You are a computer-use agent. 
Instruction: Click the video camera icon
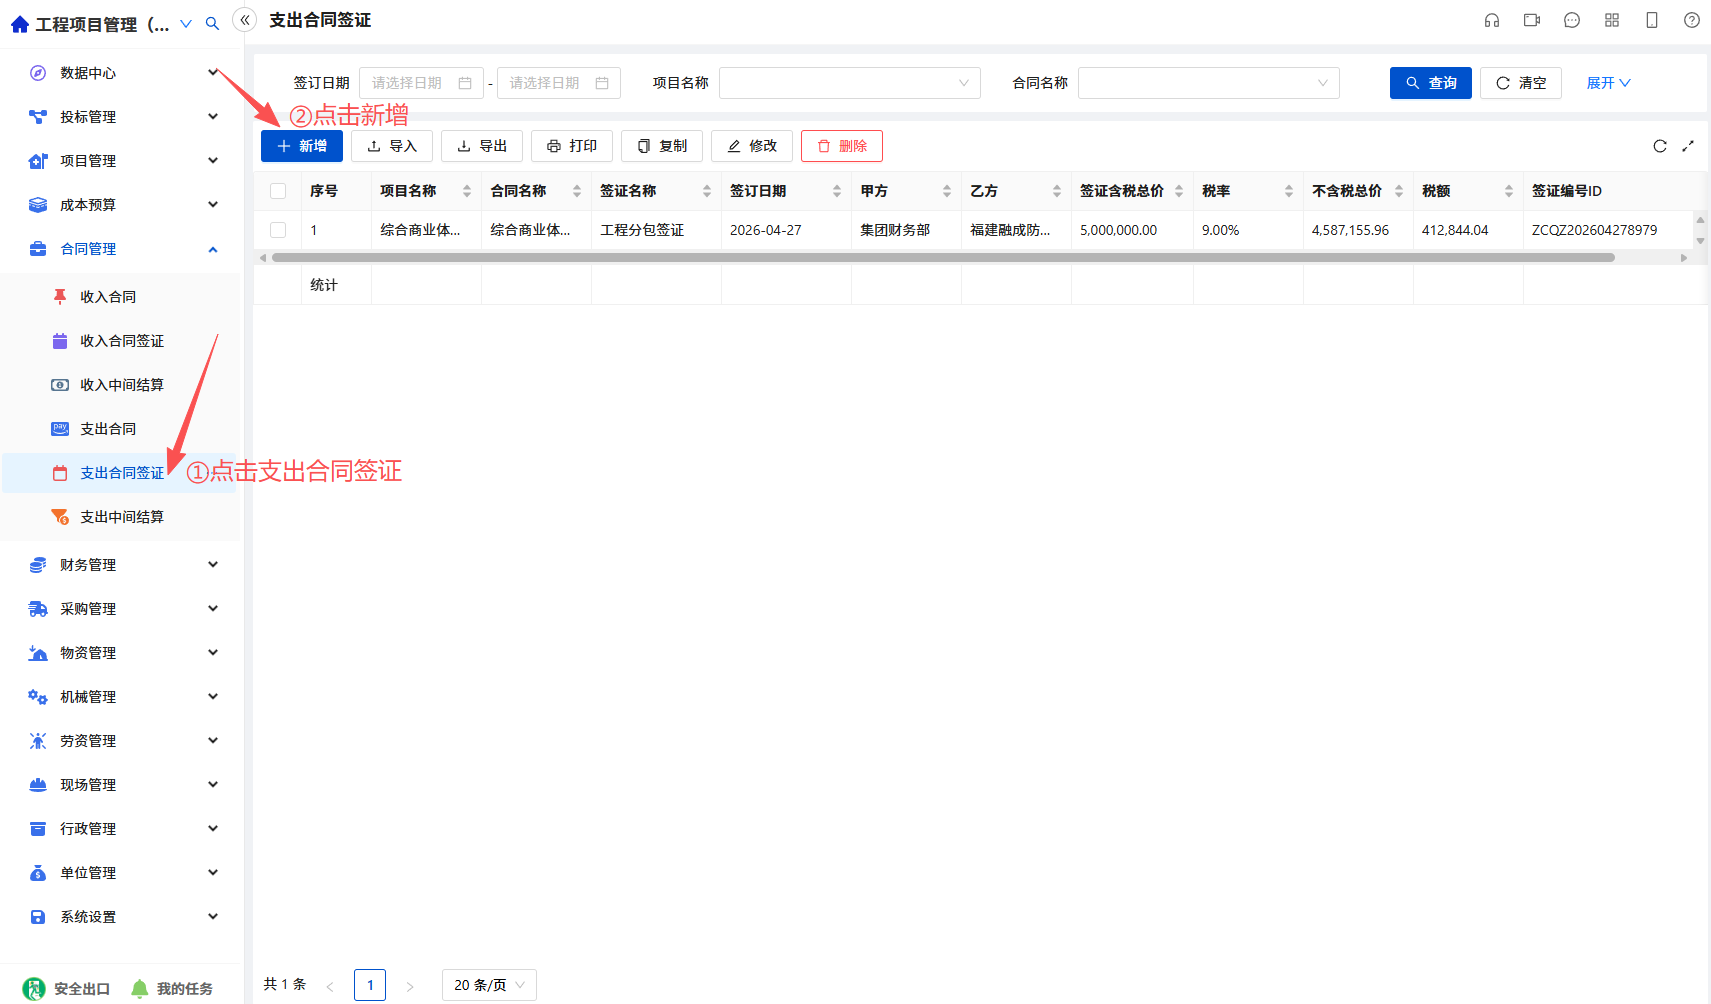1532,20
